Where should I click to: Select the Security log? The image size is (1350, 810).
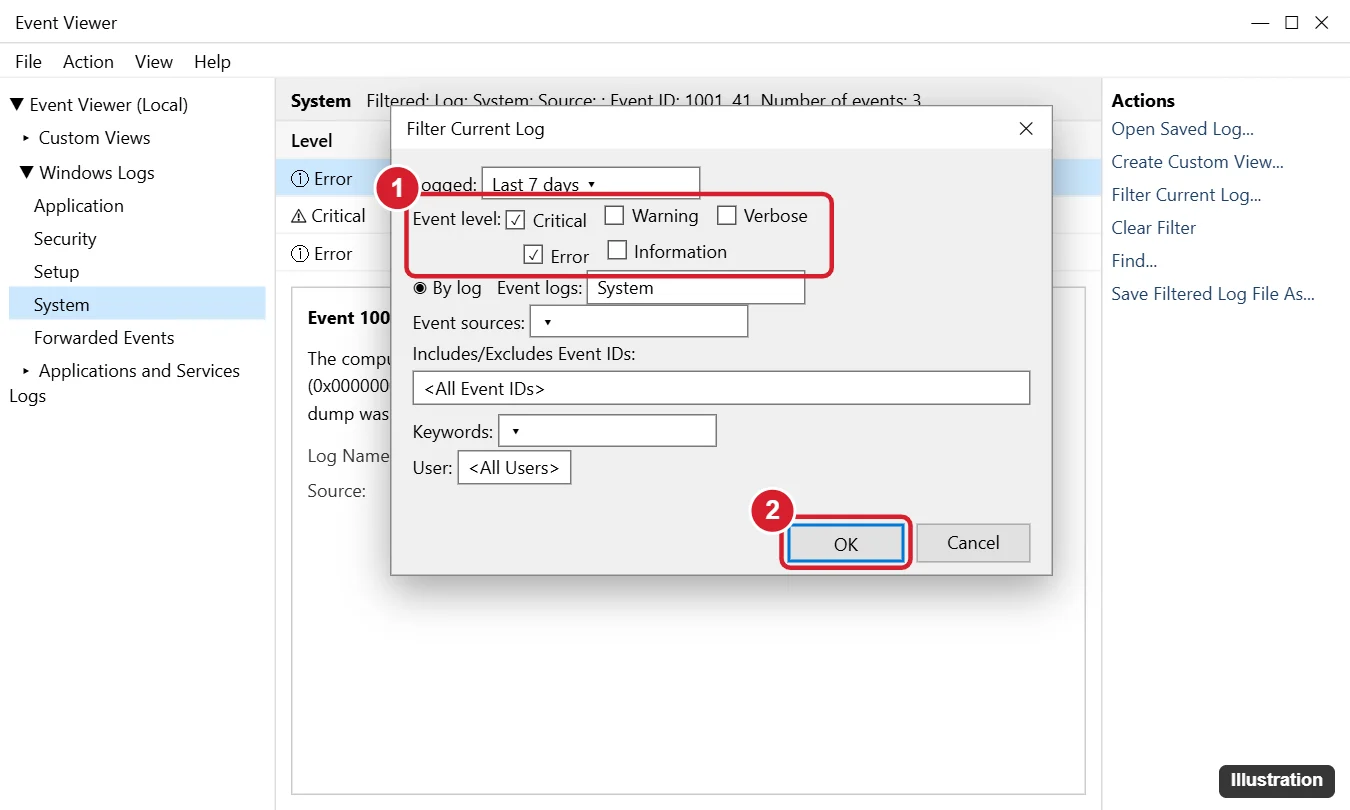tap(65, 239)
